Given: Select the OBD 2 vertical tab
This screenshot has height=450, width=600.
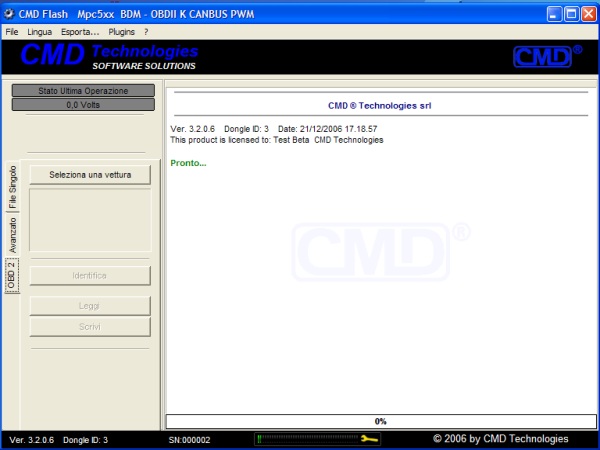Looking at the screenshot, I should [x=12, y=276].
